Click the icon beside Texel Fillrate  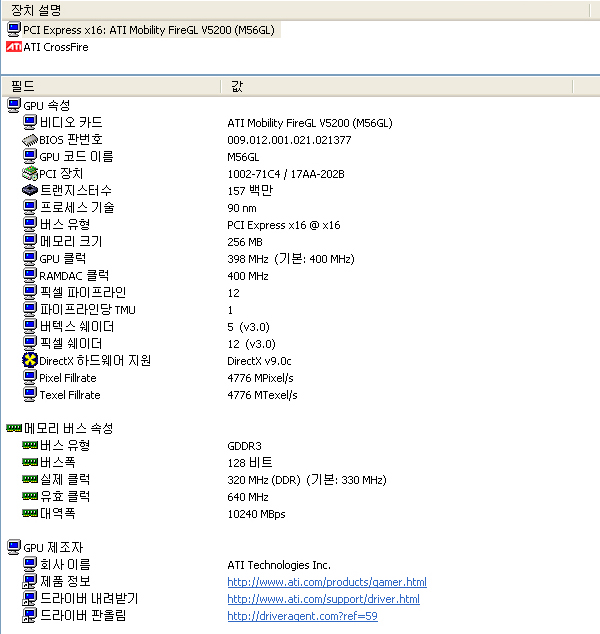[x=30, y=394]
